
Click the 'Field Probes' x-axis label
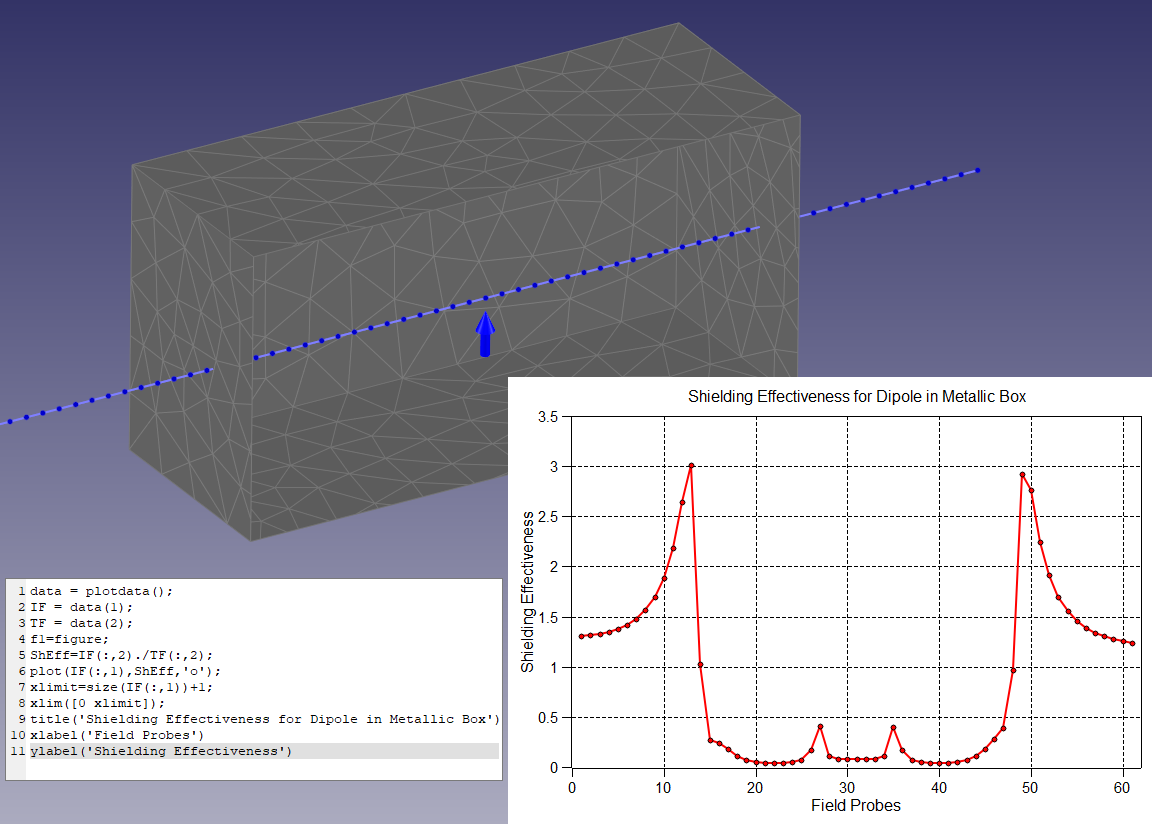[x=855, y=805]
